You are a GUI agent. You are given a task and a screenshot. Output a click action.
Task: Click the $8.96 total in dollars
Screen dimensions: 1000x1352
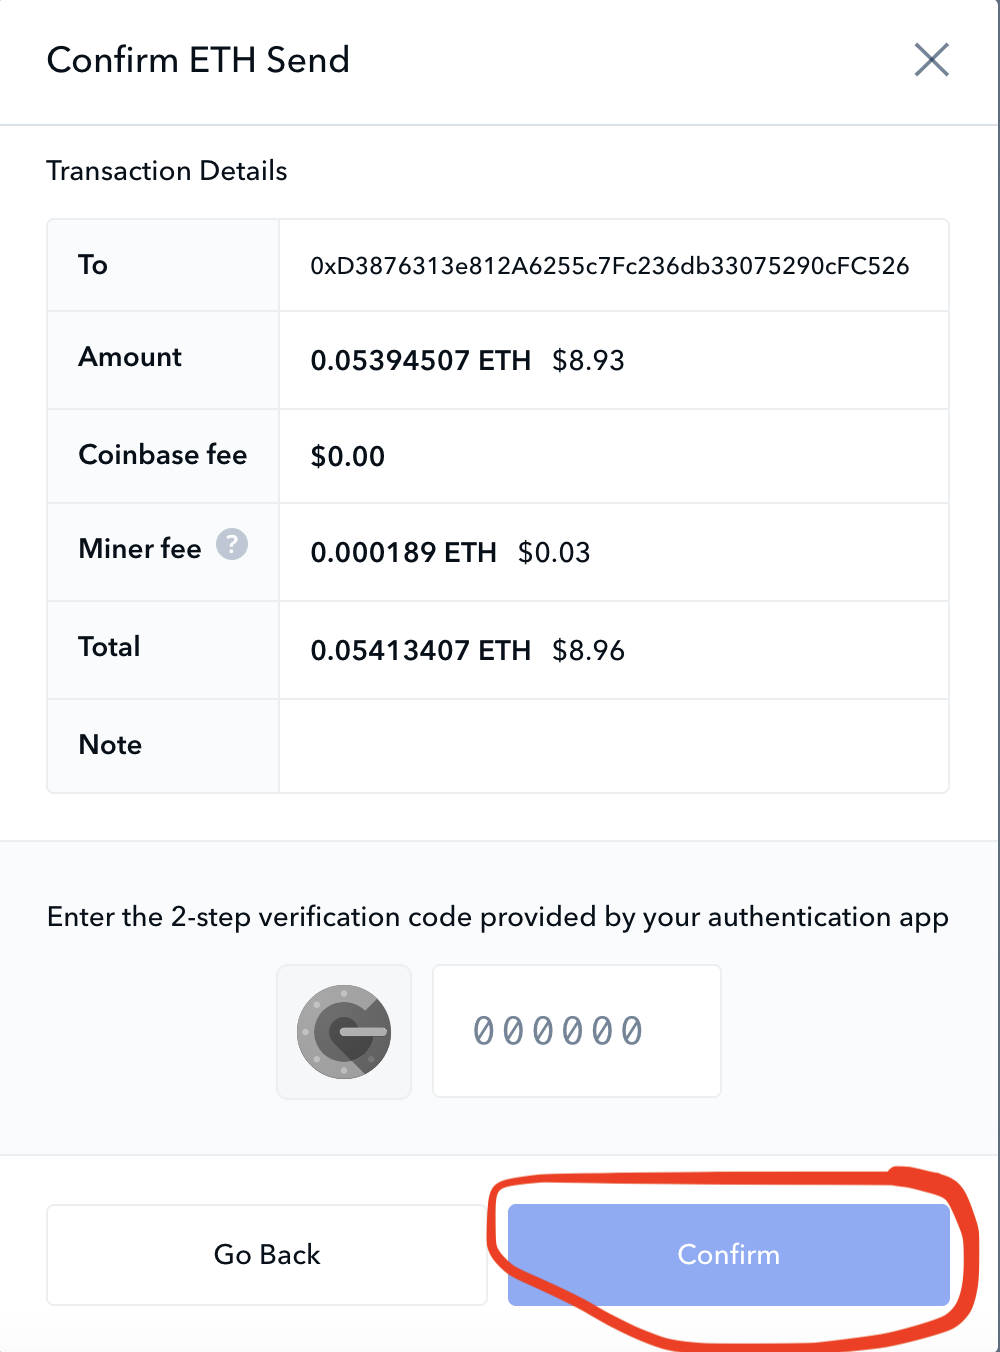(588, 651)
